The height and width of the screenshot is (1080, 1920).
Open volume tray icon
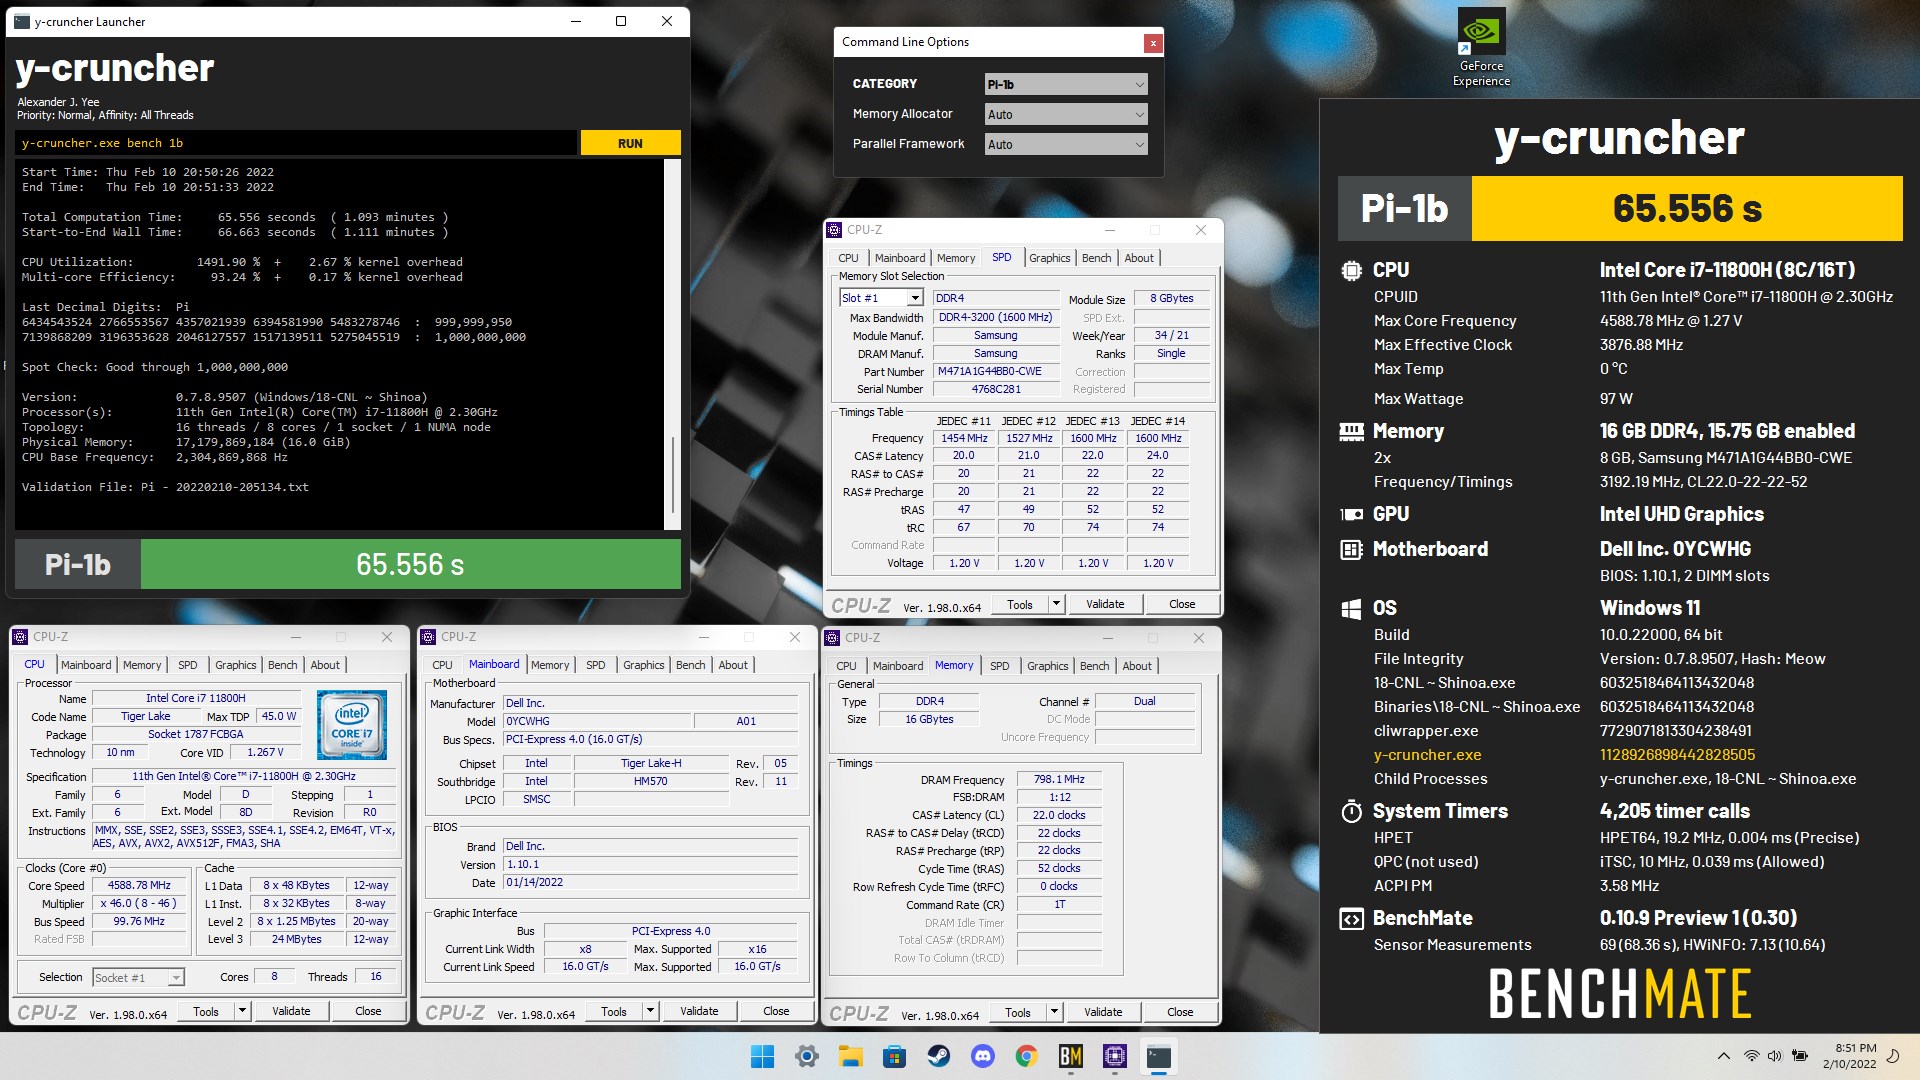click(x=1775, y=1056)
